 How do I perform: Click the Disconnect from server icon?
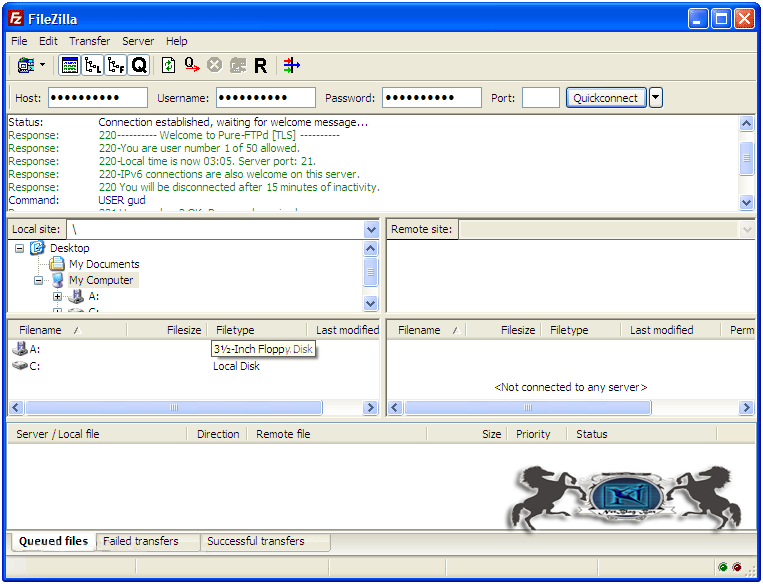click(x=237, y=66)
